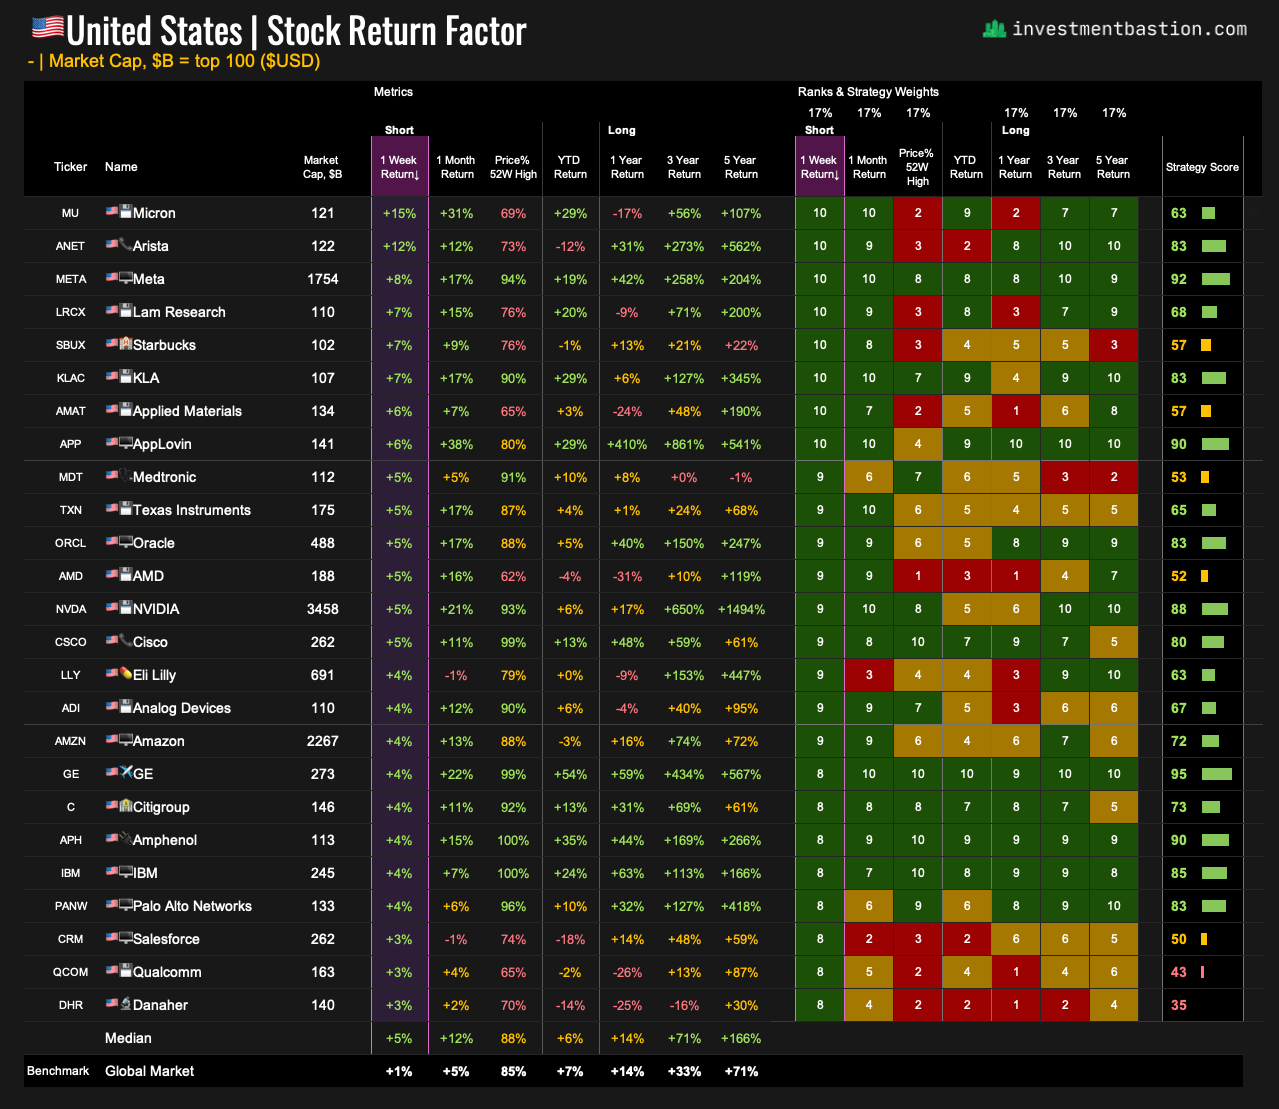This screenshot has height=1109, width=1279.
Task: Click the floppy disk icon beside Micron
Action: pyautogui.click(x=126, y=212)
